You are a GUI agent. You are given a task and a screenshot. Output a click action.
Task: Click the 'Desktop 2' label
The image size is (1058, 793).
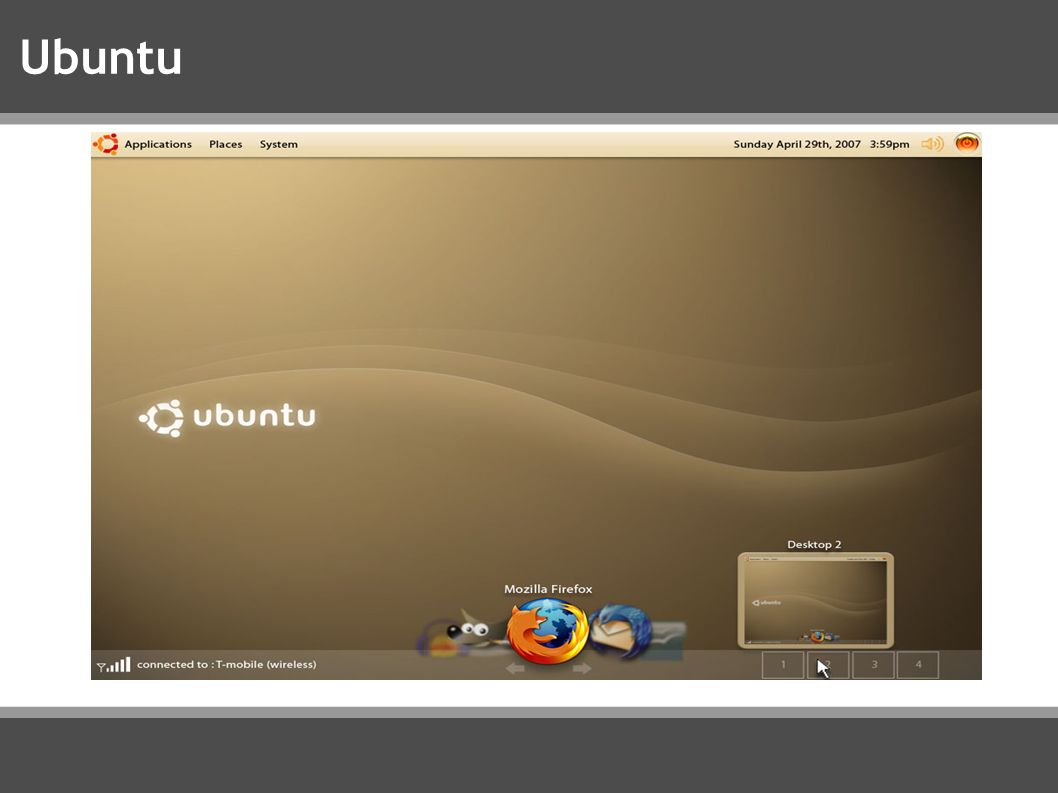click(814, 545)
